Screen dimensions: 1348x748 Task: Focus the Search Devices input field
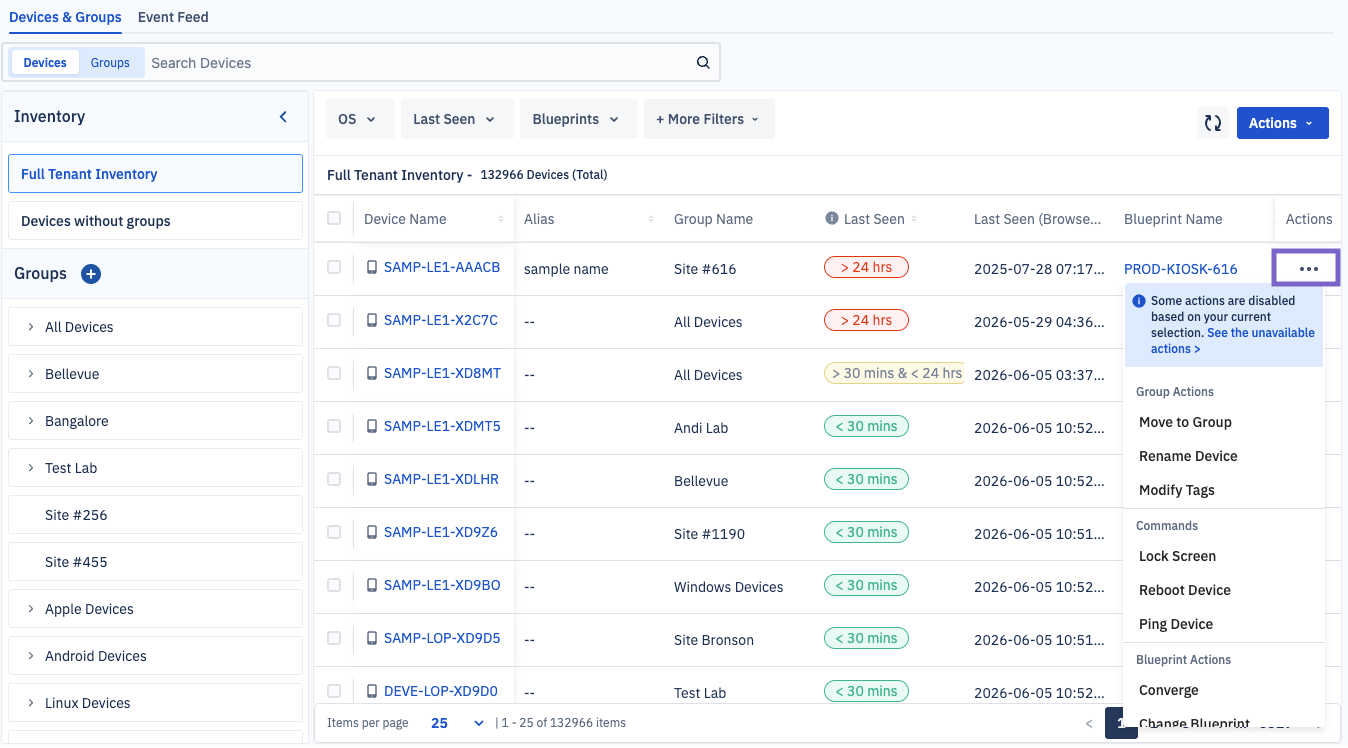[420, 63]
